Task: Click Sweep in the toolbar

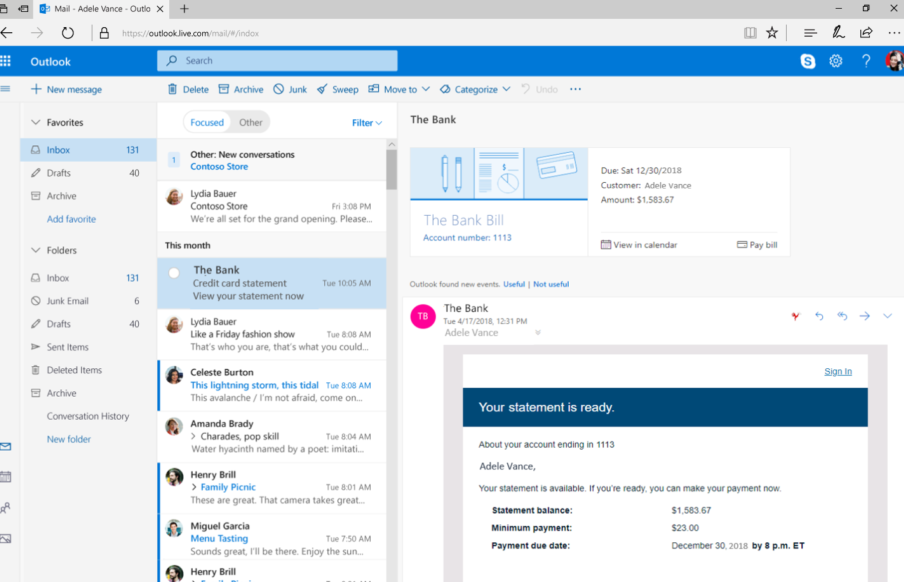Action: pos(337,89)
